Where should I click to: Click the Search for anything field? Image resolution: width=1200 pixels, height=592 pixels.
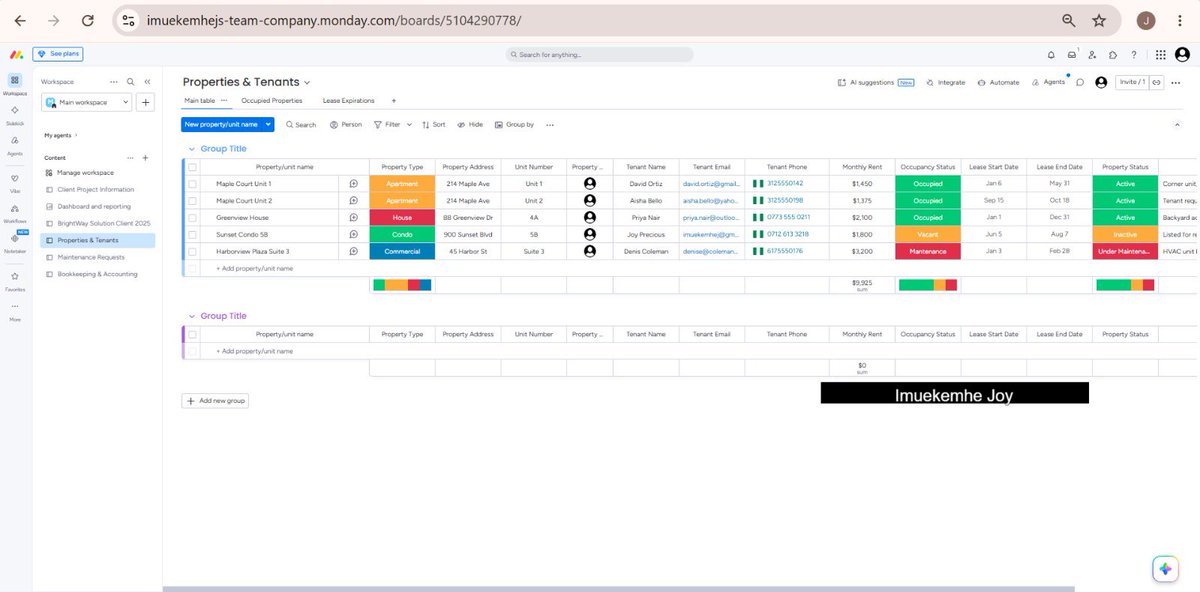click(600, 55)
